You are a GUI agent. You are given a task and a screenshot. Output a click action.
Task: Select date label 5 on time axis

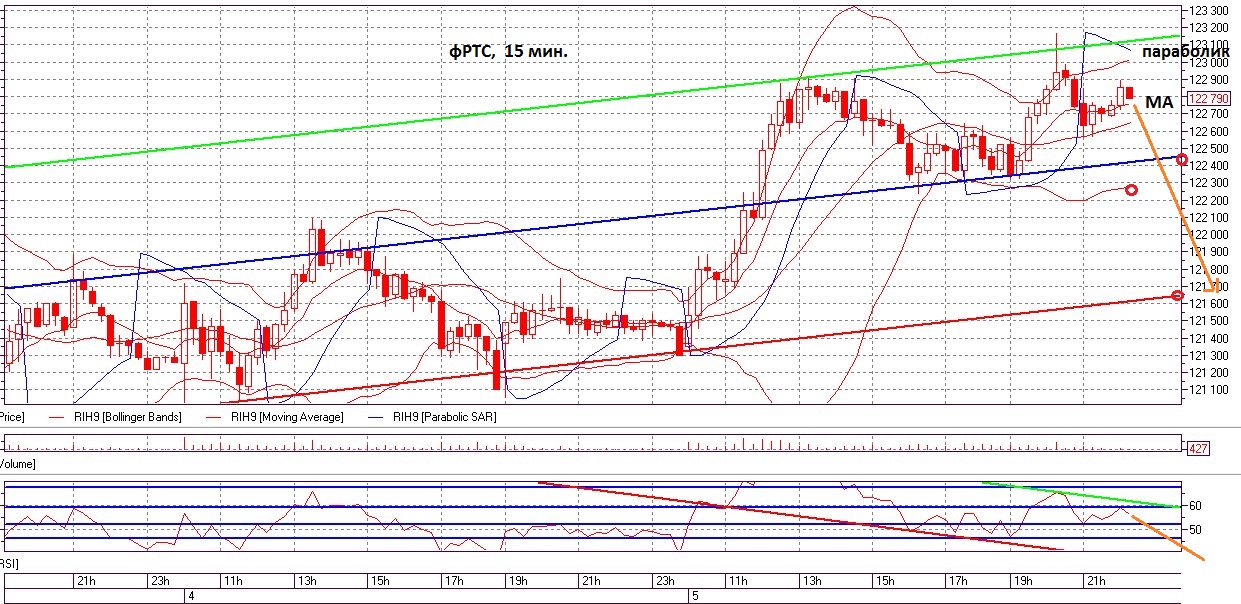coord(695,595)
